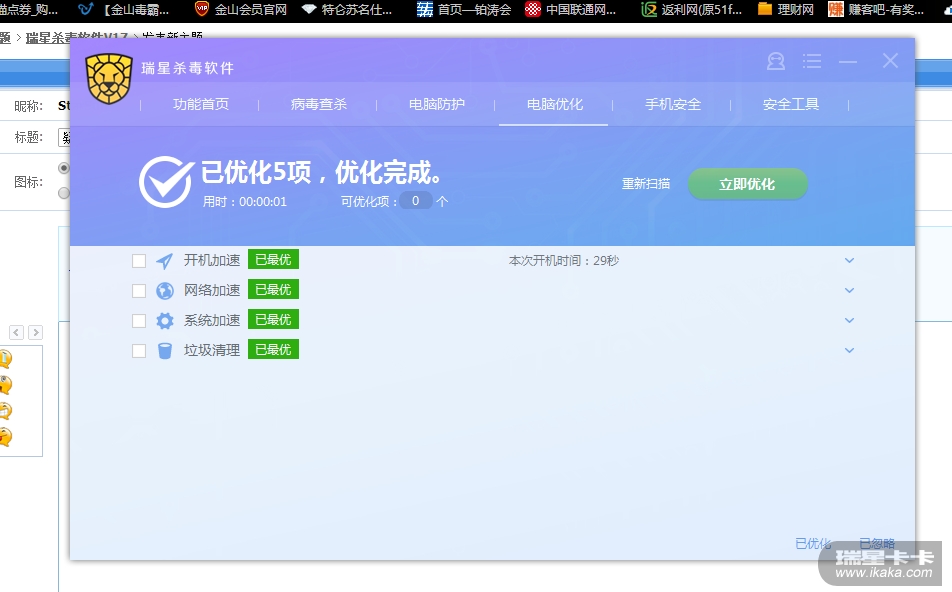Click the large checkmark completion icon
This screenshot has width=952, height=592.
[x=166, y=182]
